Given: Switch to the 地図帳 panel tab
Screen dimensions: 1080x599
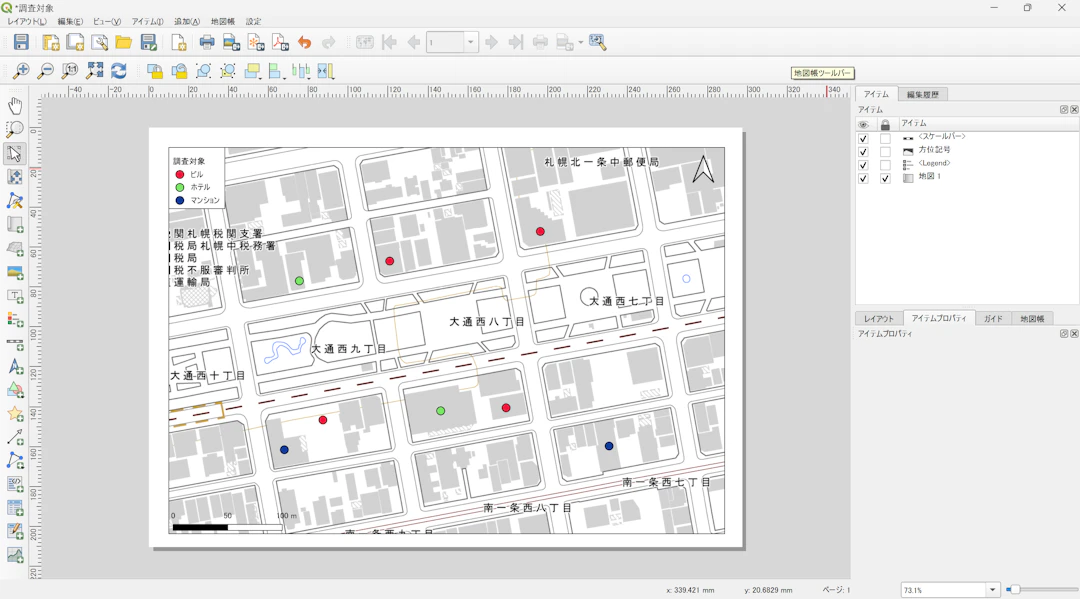Looking at the screenshot, I should point(1032,319).
